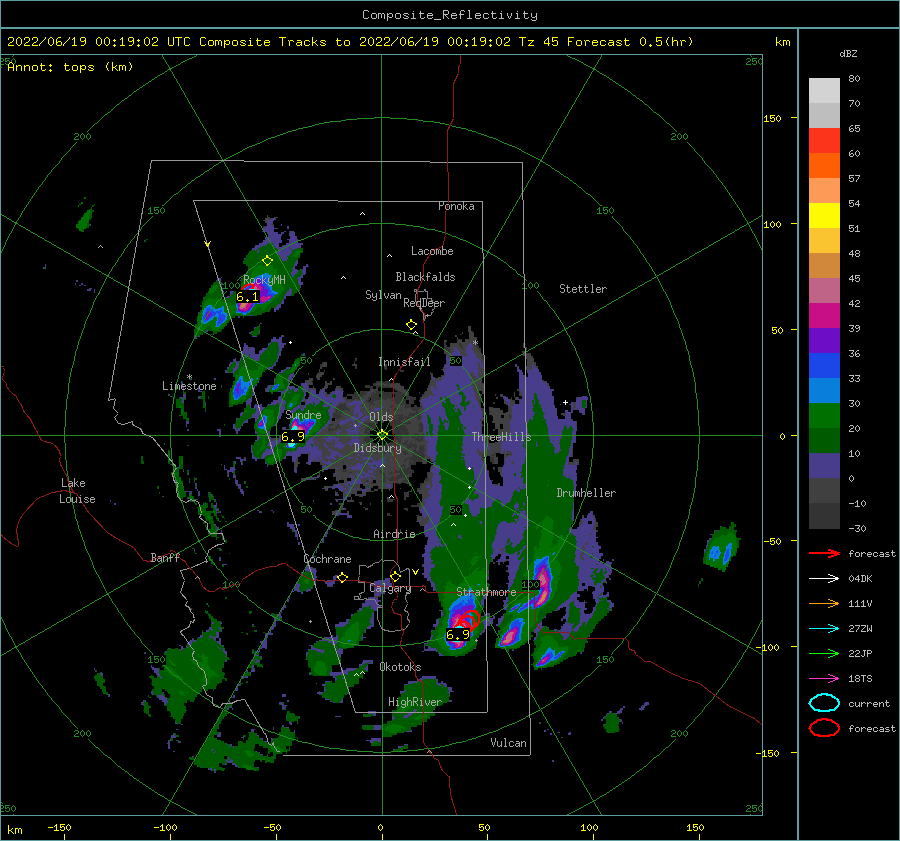Click the Innisfail town label
The height and width of the screenshot is (841, 900).
(x=404, y=362)
